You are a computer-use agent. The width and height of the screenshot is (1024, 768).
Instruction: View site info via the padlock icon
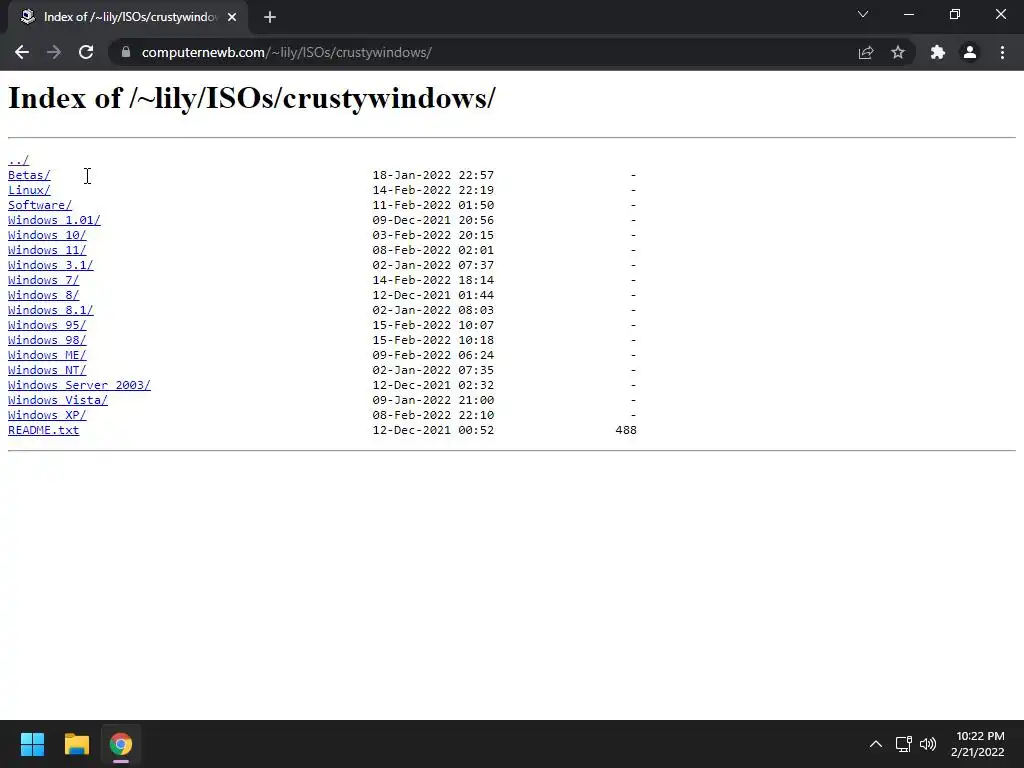[x=126, y=52]
